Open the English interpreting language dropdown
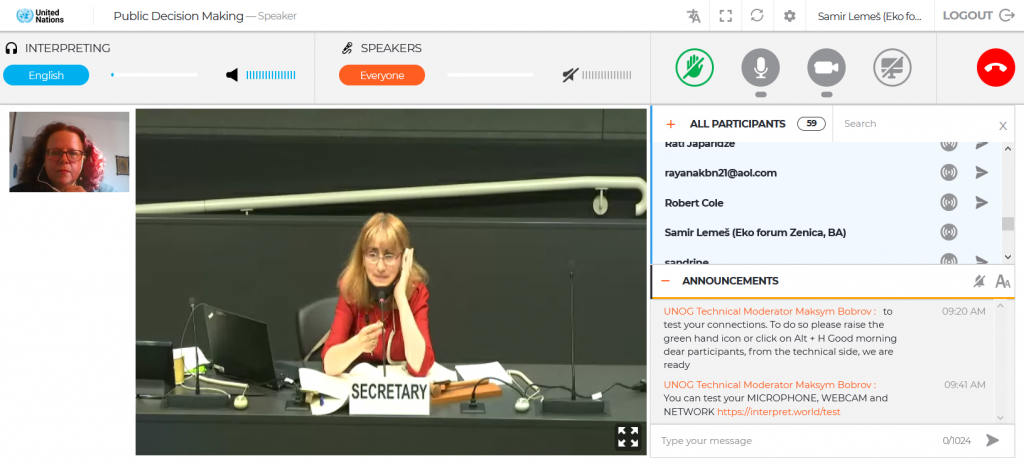This screenshot has height=466, width=1024. (x=46, y=75)
